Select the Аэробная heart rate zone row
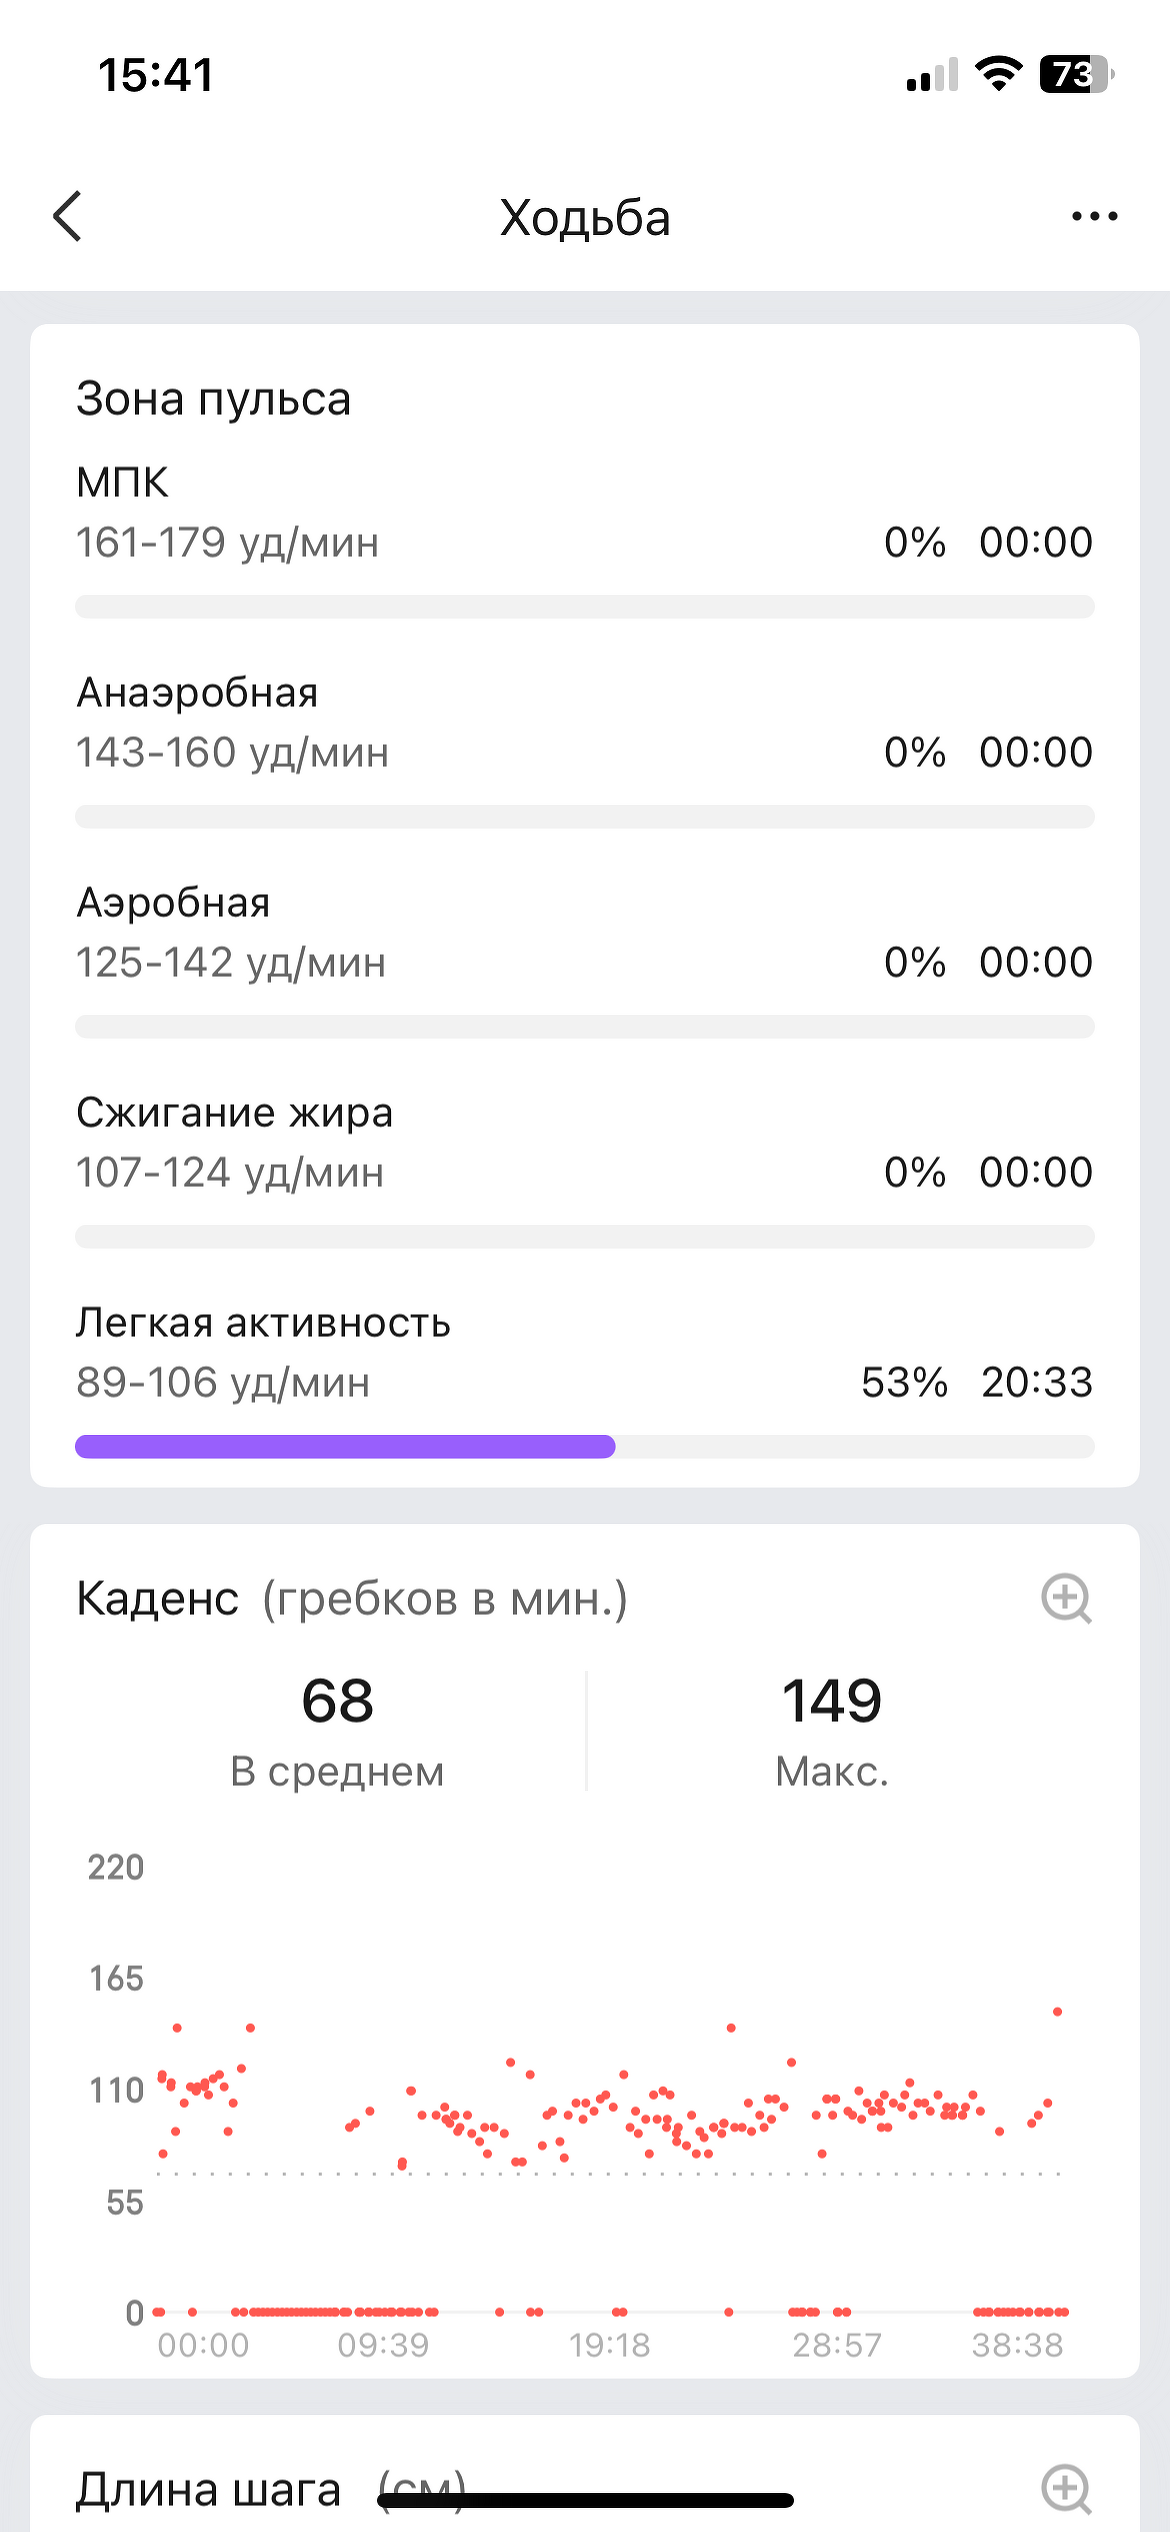 coord(585,933)
